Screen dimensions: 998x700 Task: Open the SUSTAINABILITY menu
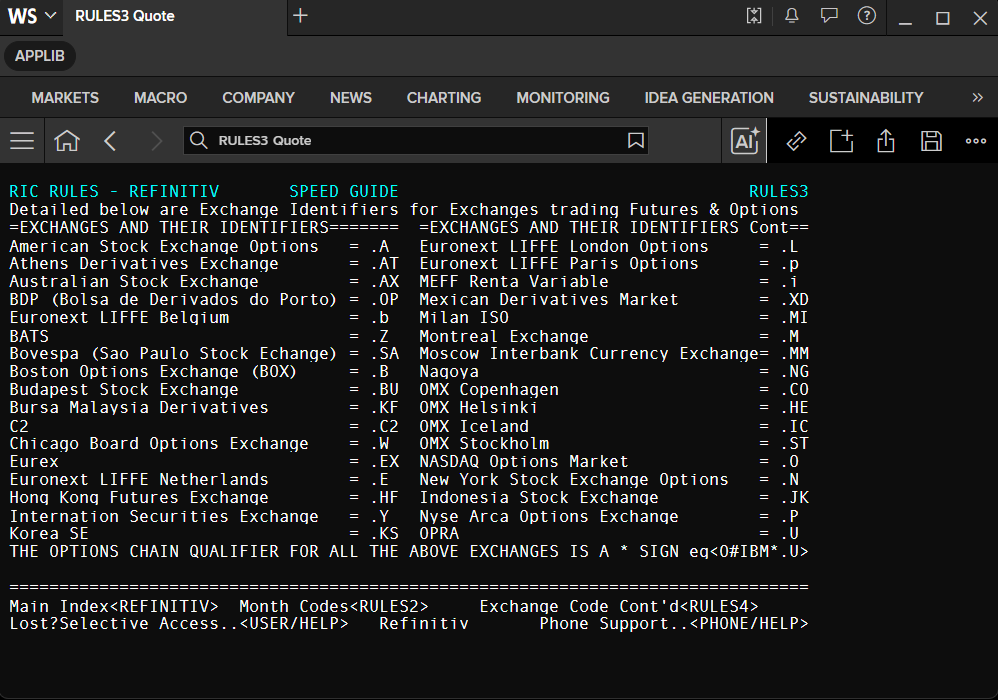(x=866, y=98)
